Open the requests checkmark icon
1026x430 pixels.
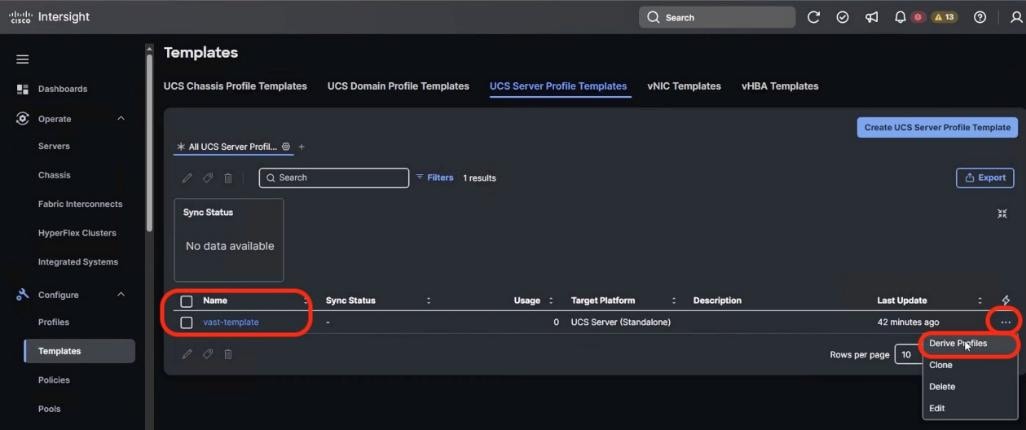pyautogui.click(x=843, y=18)
